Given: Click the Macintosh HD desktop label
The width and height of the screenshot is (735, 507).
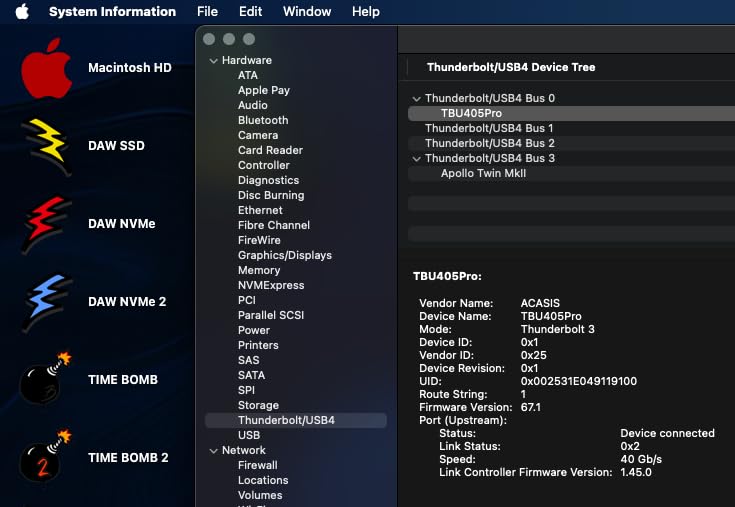Looking at the screenshot, I should [130, 68].
